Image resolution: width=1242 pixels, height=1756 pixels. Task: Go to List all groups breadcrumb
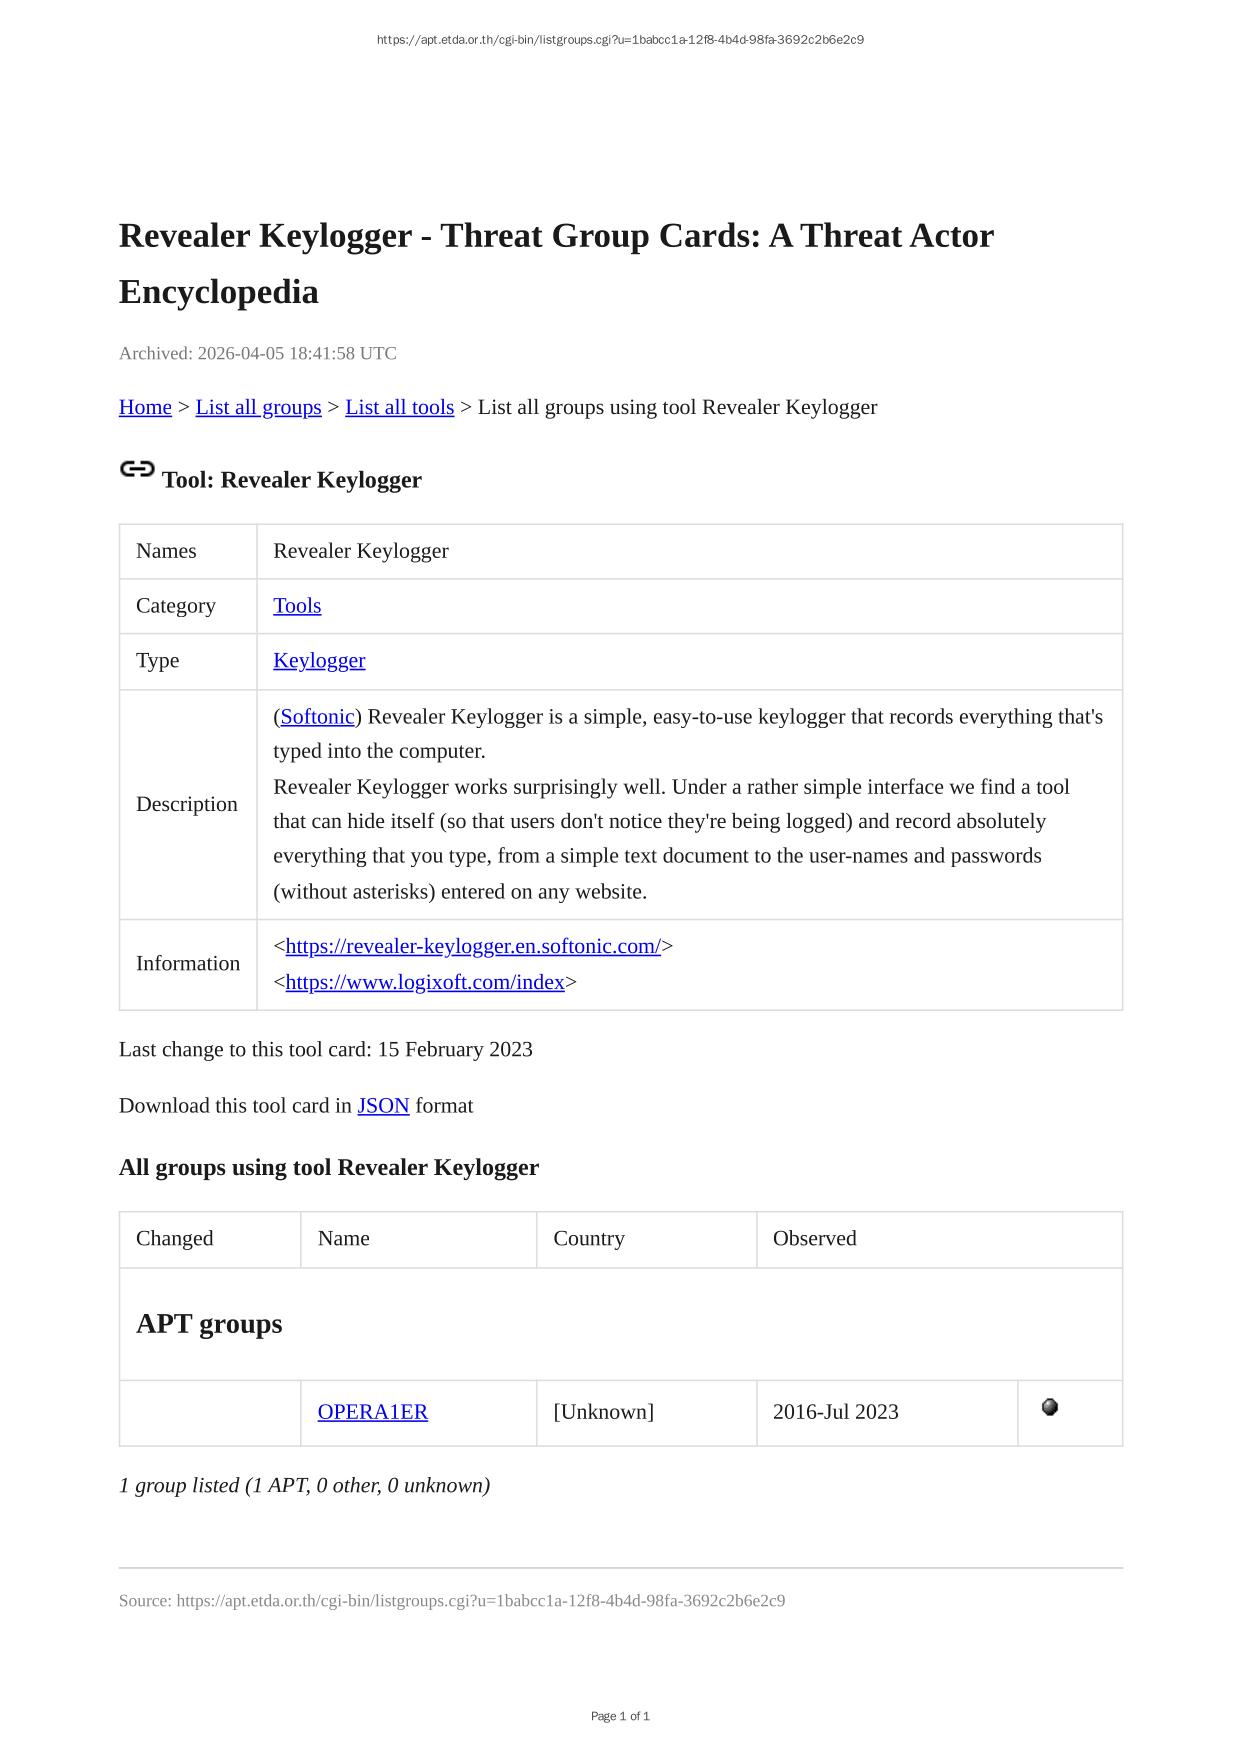[x=258, y=407]
